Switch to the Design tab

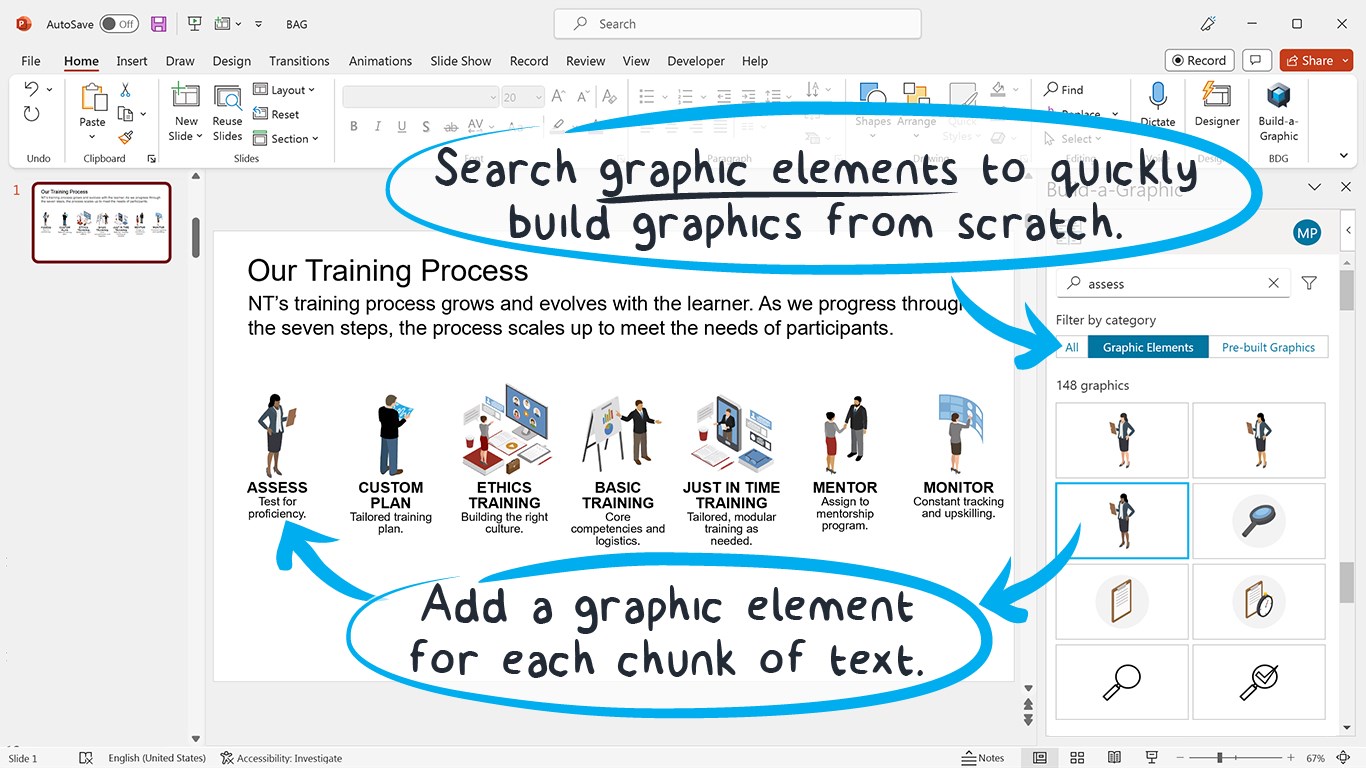[232, 61]
